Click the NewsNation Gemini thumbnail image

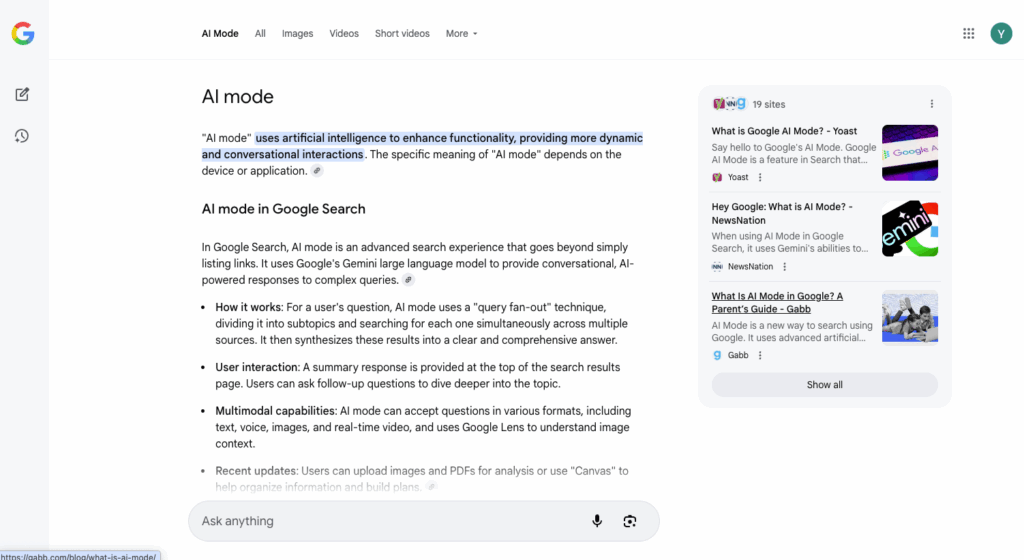(x=909, y=229)
